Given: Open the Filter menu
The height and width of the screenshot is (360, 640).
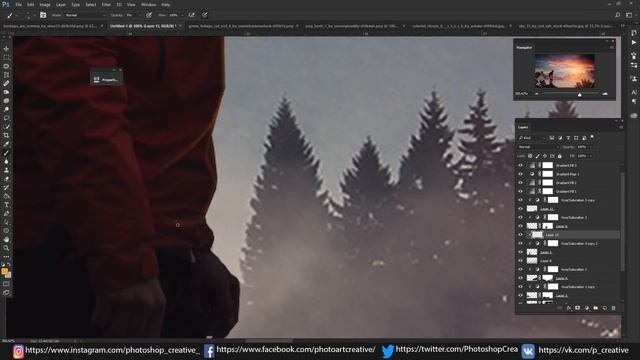Looking at the screenshot, I should 106,4.
